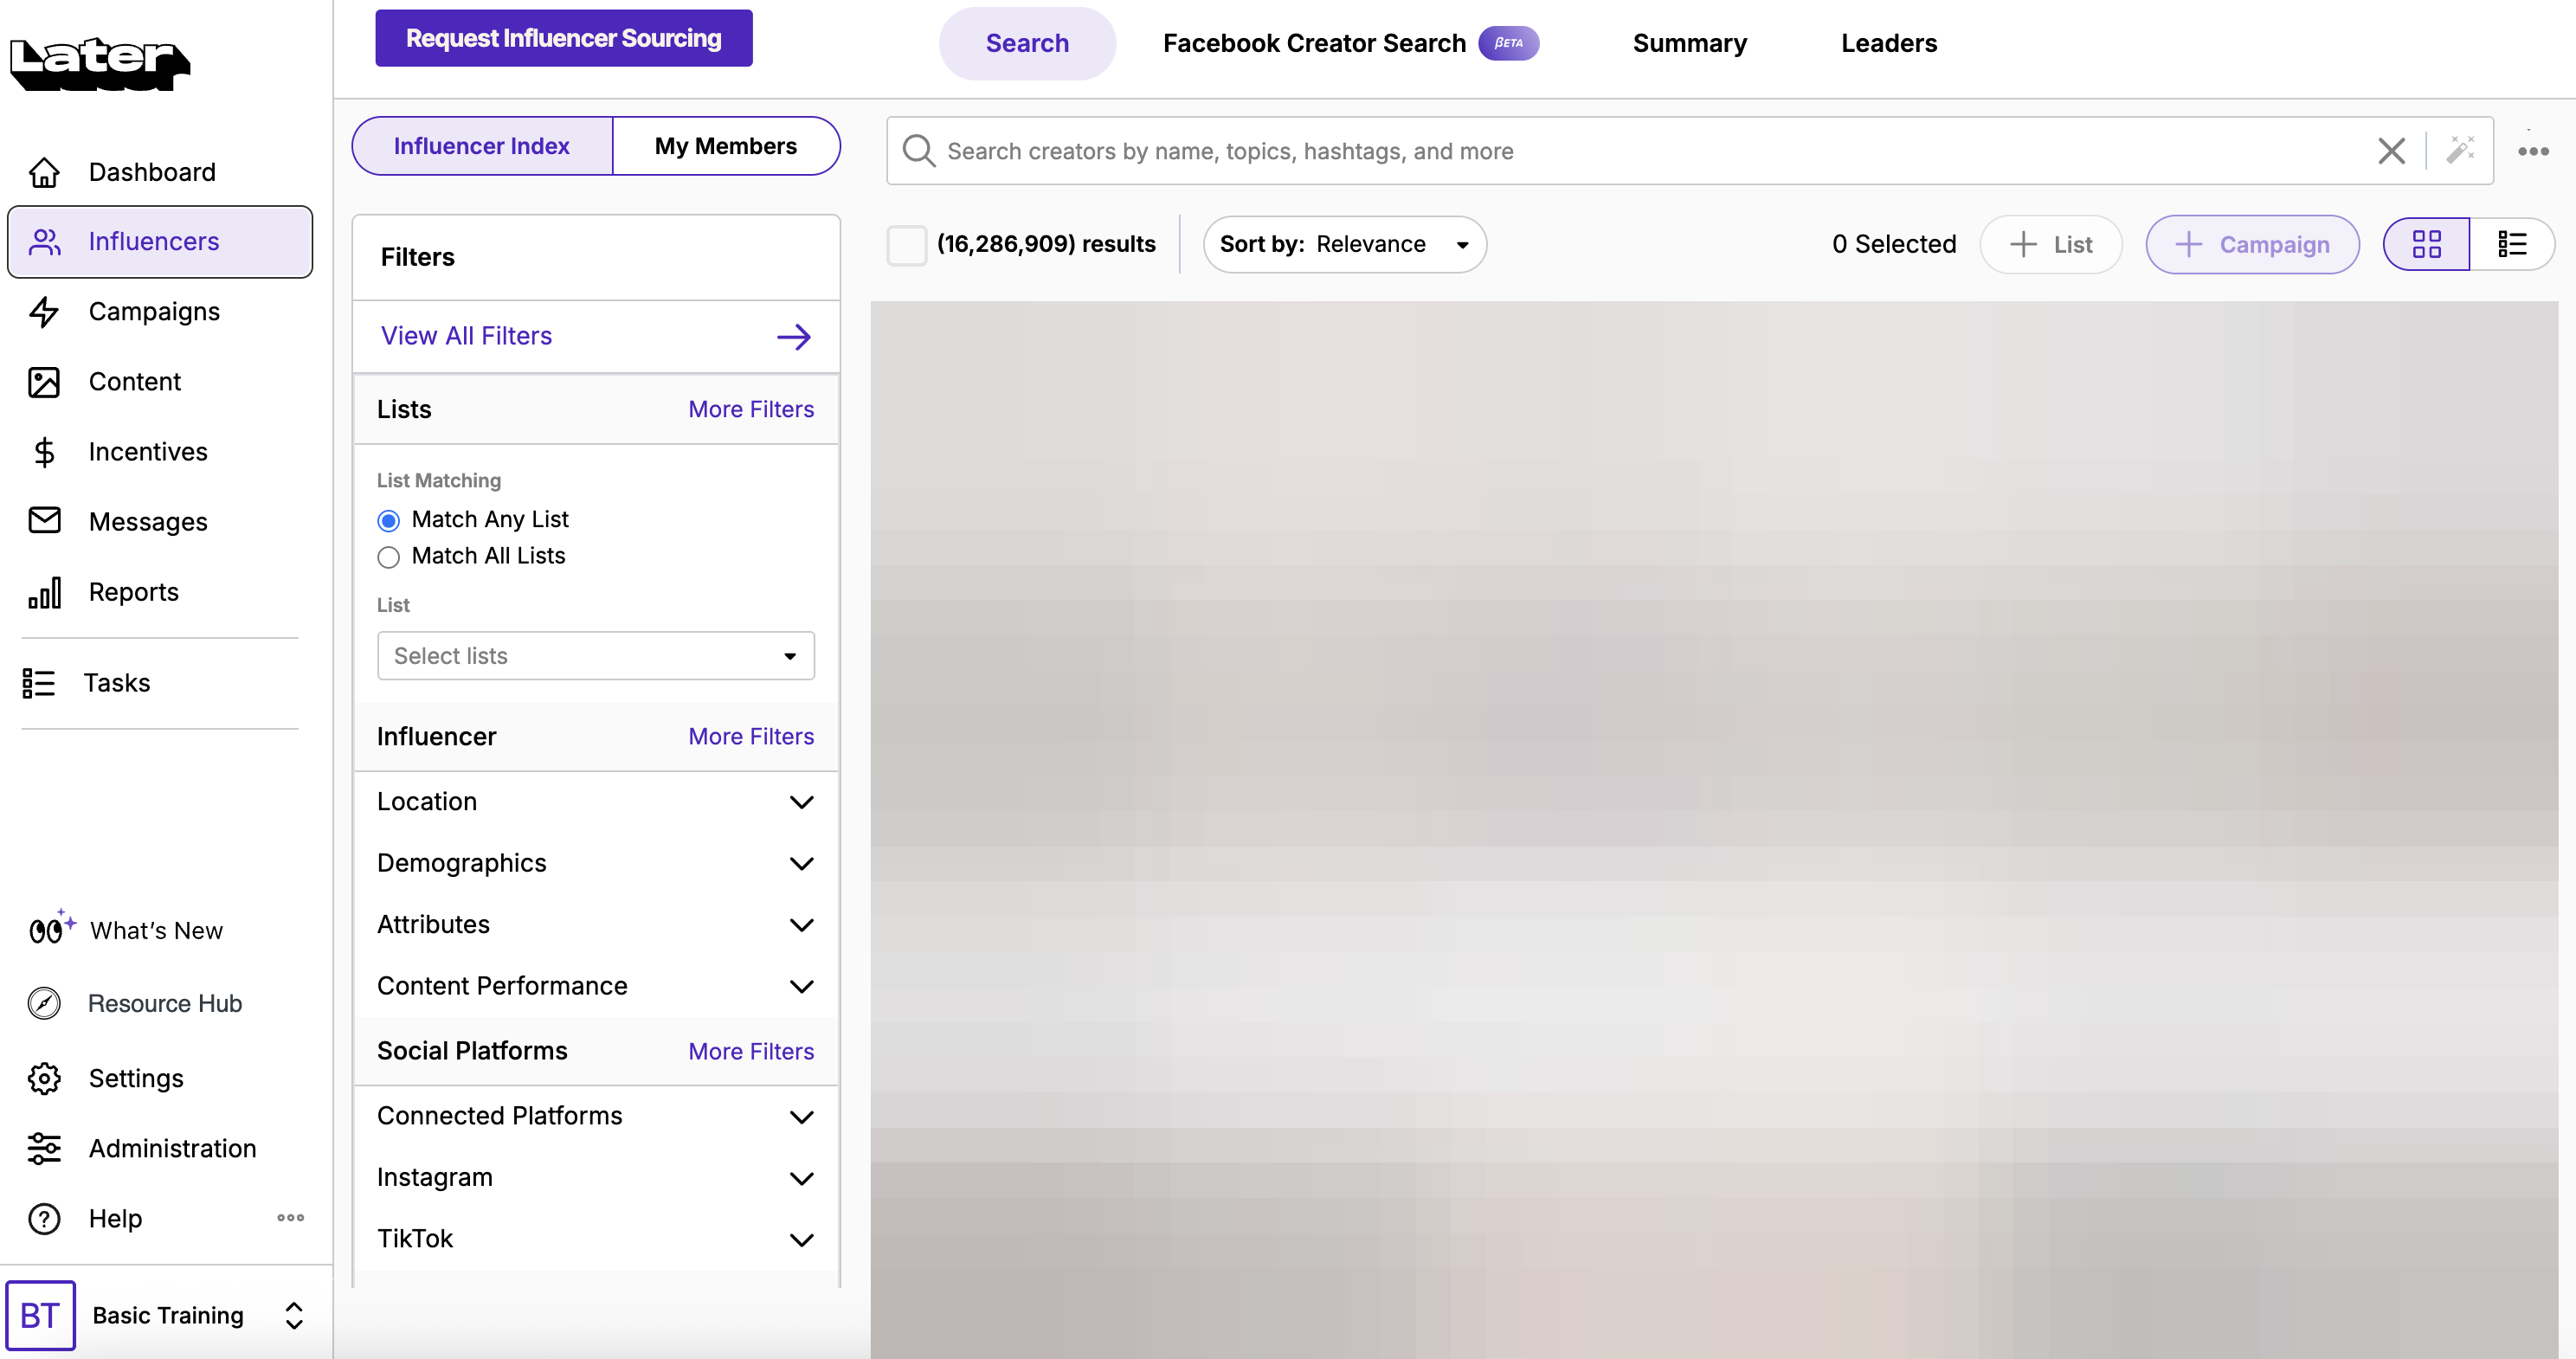Go to Campaigns in the sidebar
This screenshot has width=2576, height=1359.
pyautogui.click(x=160, y=312)
